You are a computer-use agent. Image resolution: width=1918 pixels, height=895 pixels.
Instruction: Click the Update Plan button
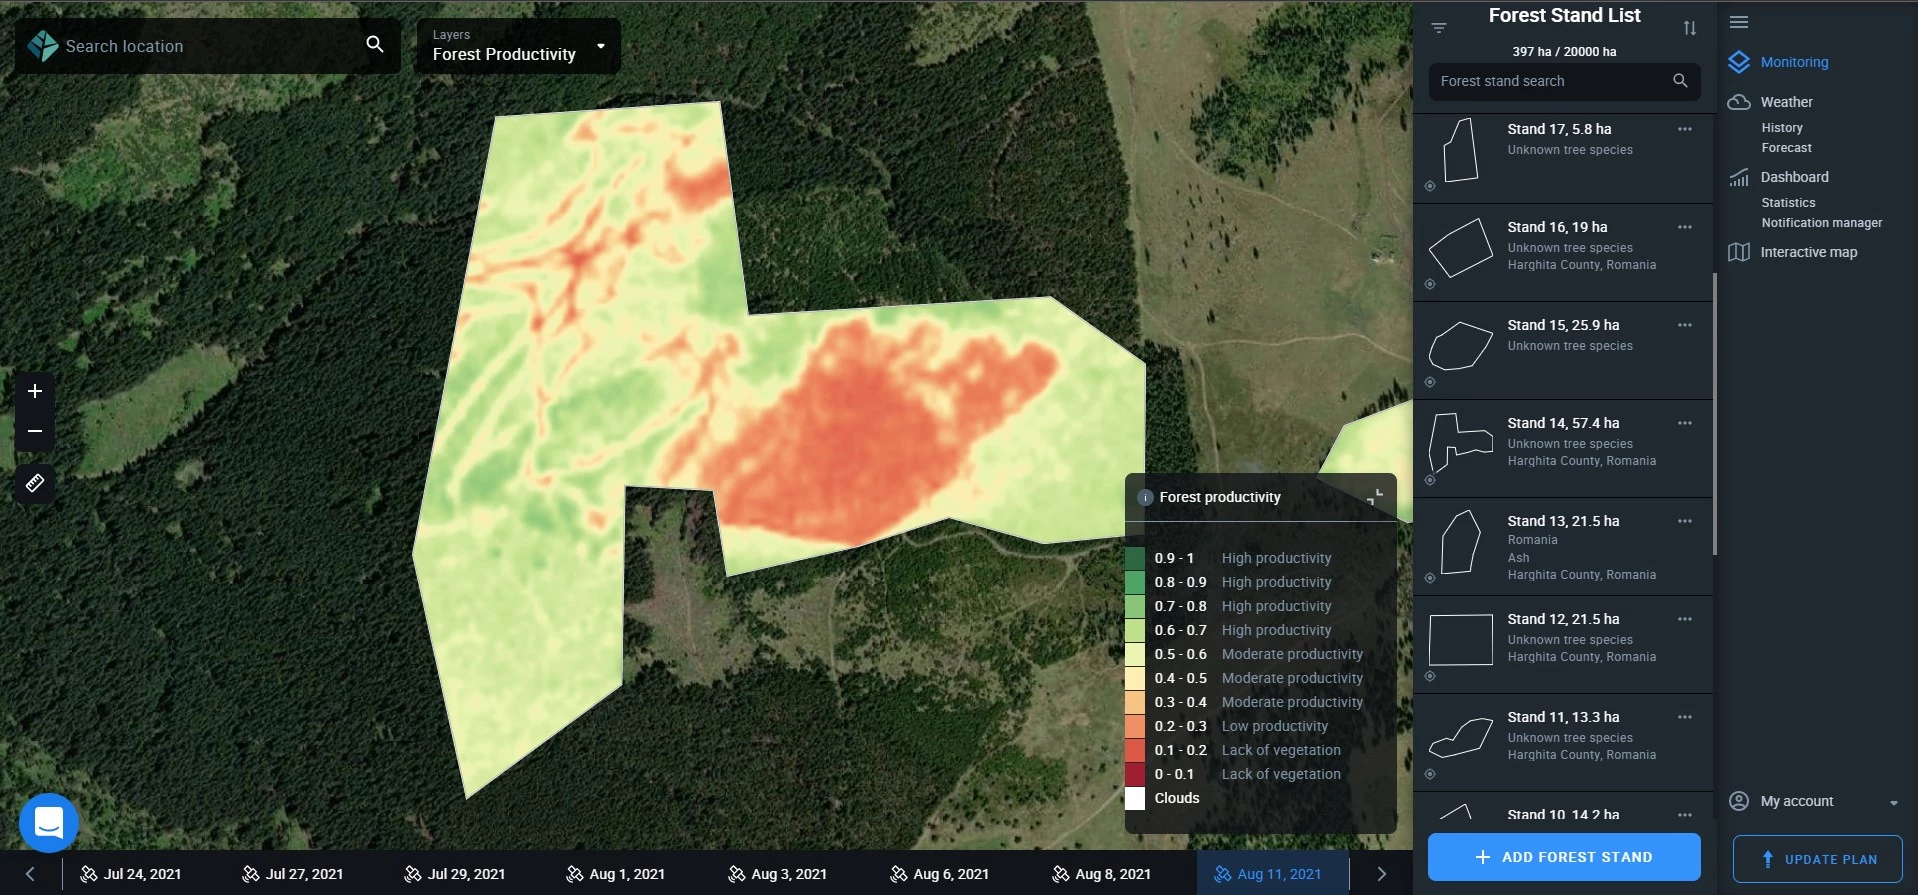coord(1817,859)
